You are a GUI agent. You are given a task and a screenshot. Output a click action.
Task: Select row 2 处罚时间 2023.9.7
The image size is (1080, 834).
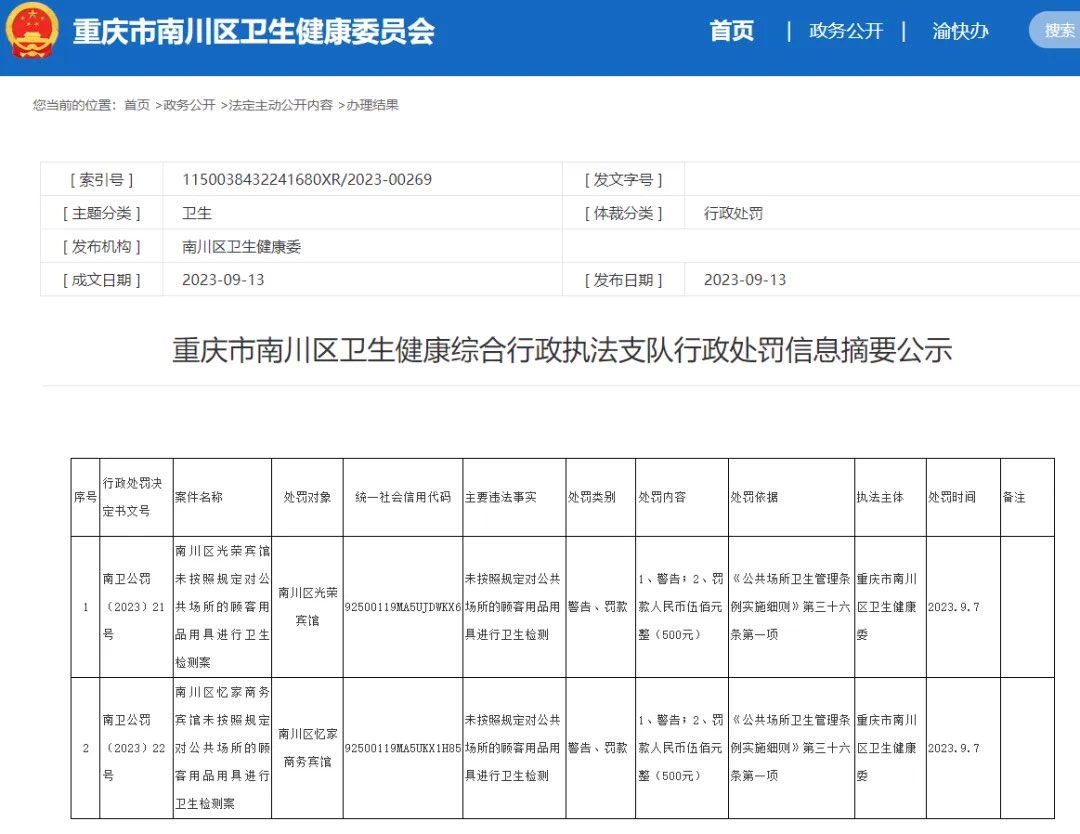click(953, 748)
